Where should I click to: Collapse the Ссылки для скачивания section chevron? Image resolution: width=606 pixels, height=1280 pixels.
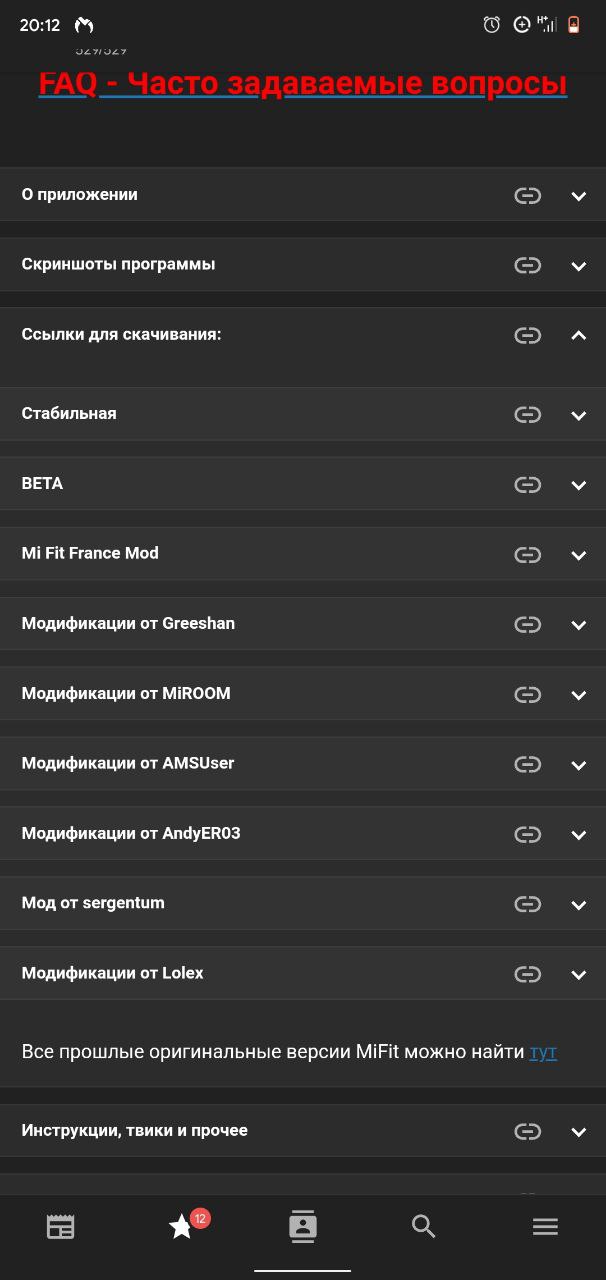click(x=578, y=335)
